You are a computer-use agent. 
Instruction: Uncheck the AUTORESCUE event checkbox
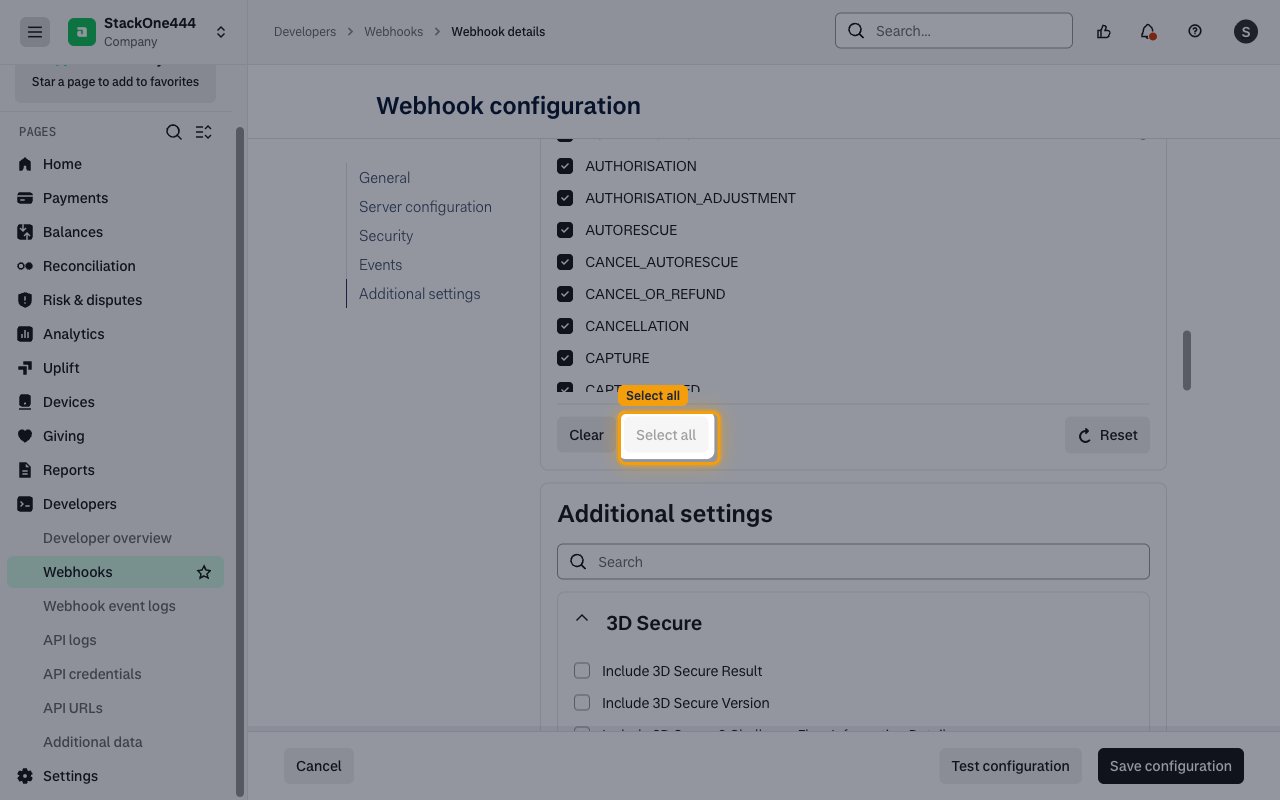(x=565, y=230)
